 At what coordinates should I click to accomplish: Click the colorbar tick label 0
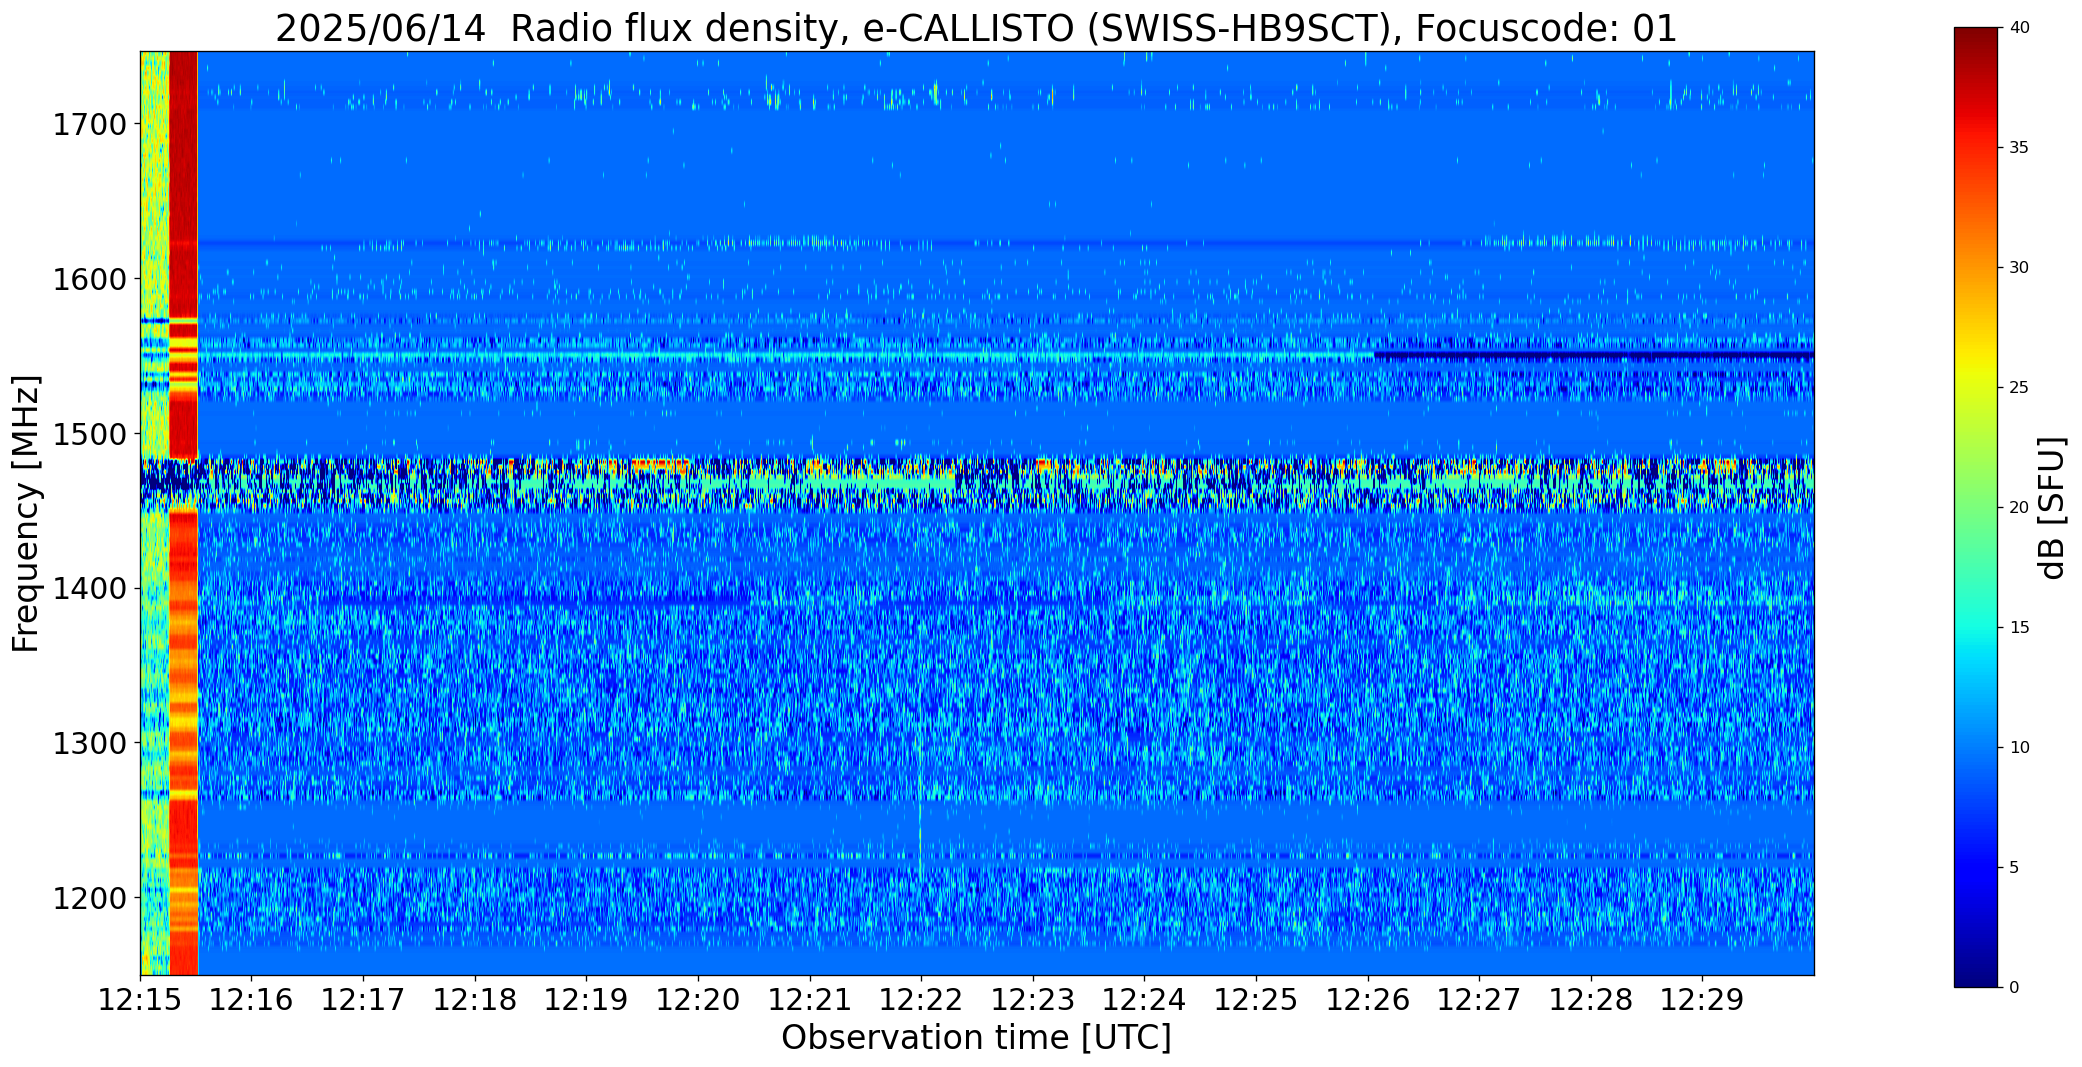[2014, 988]
